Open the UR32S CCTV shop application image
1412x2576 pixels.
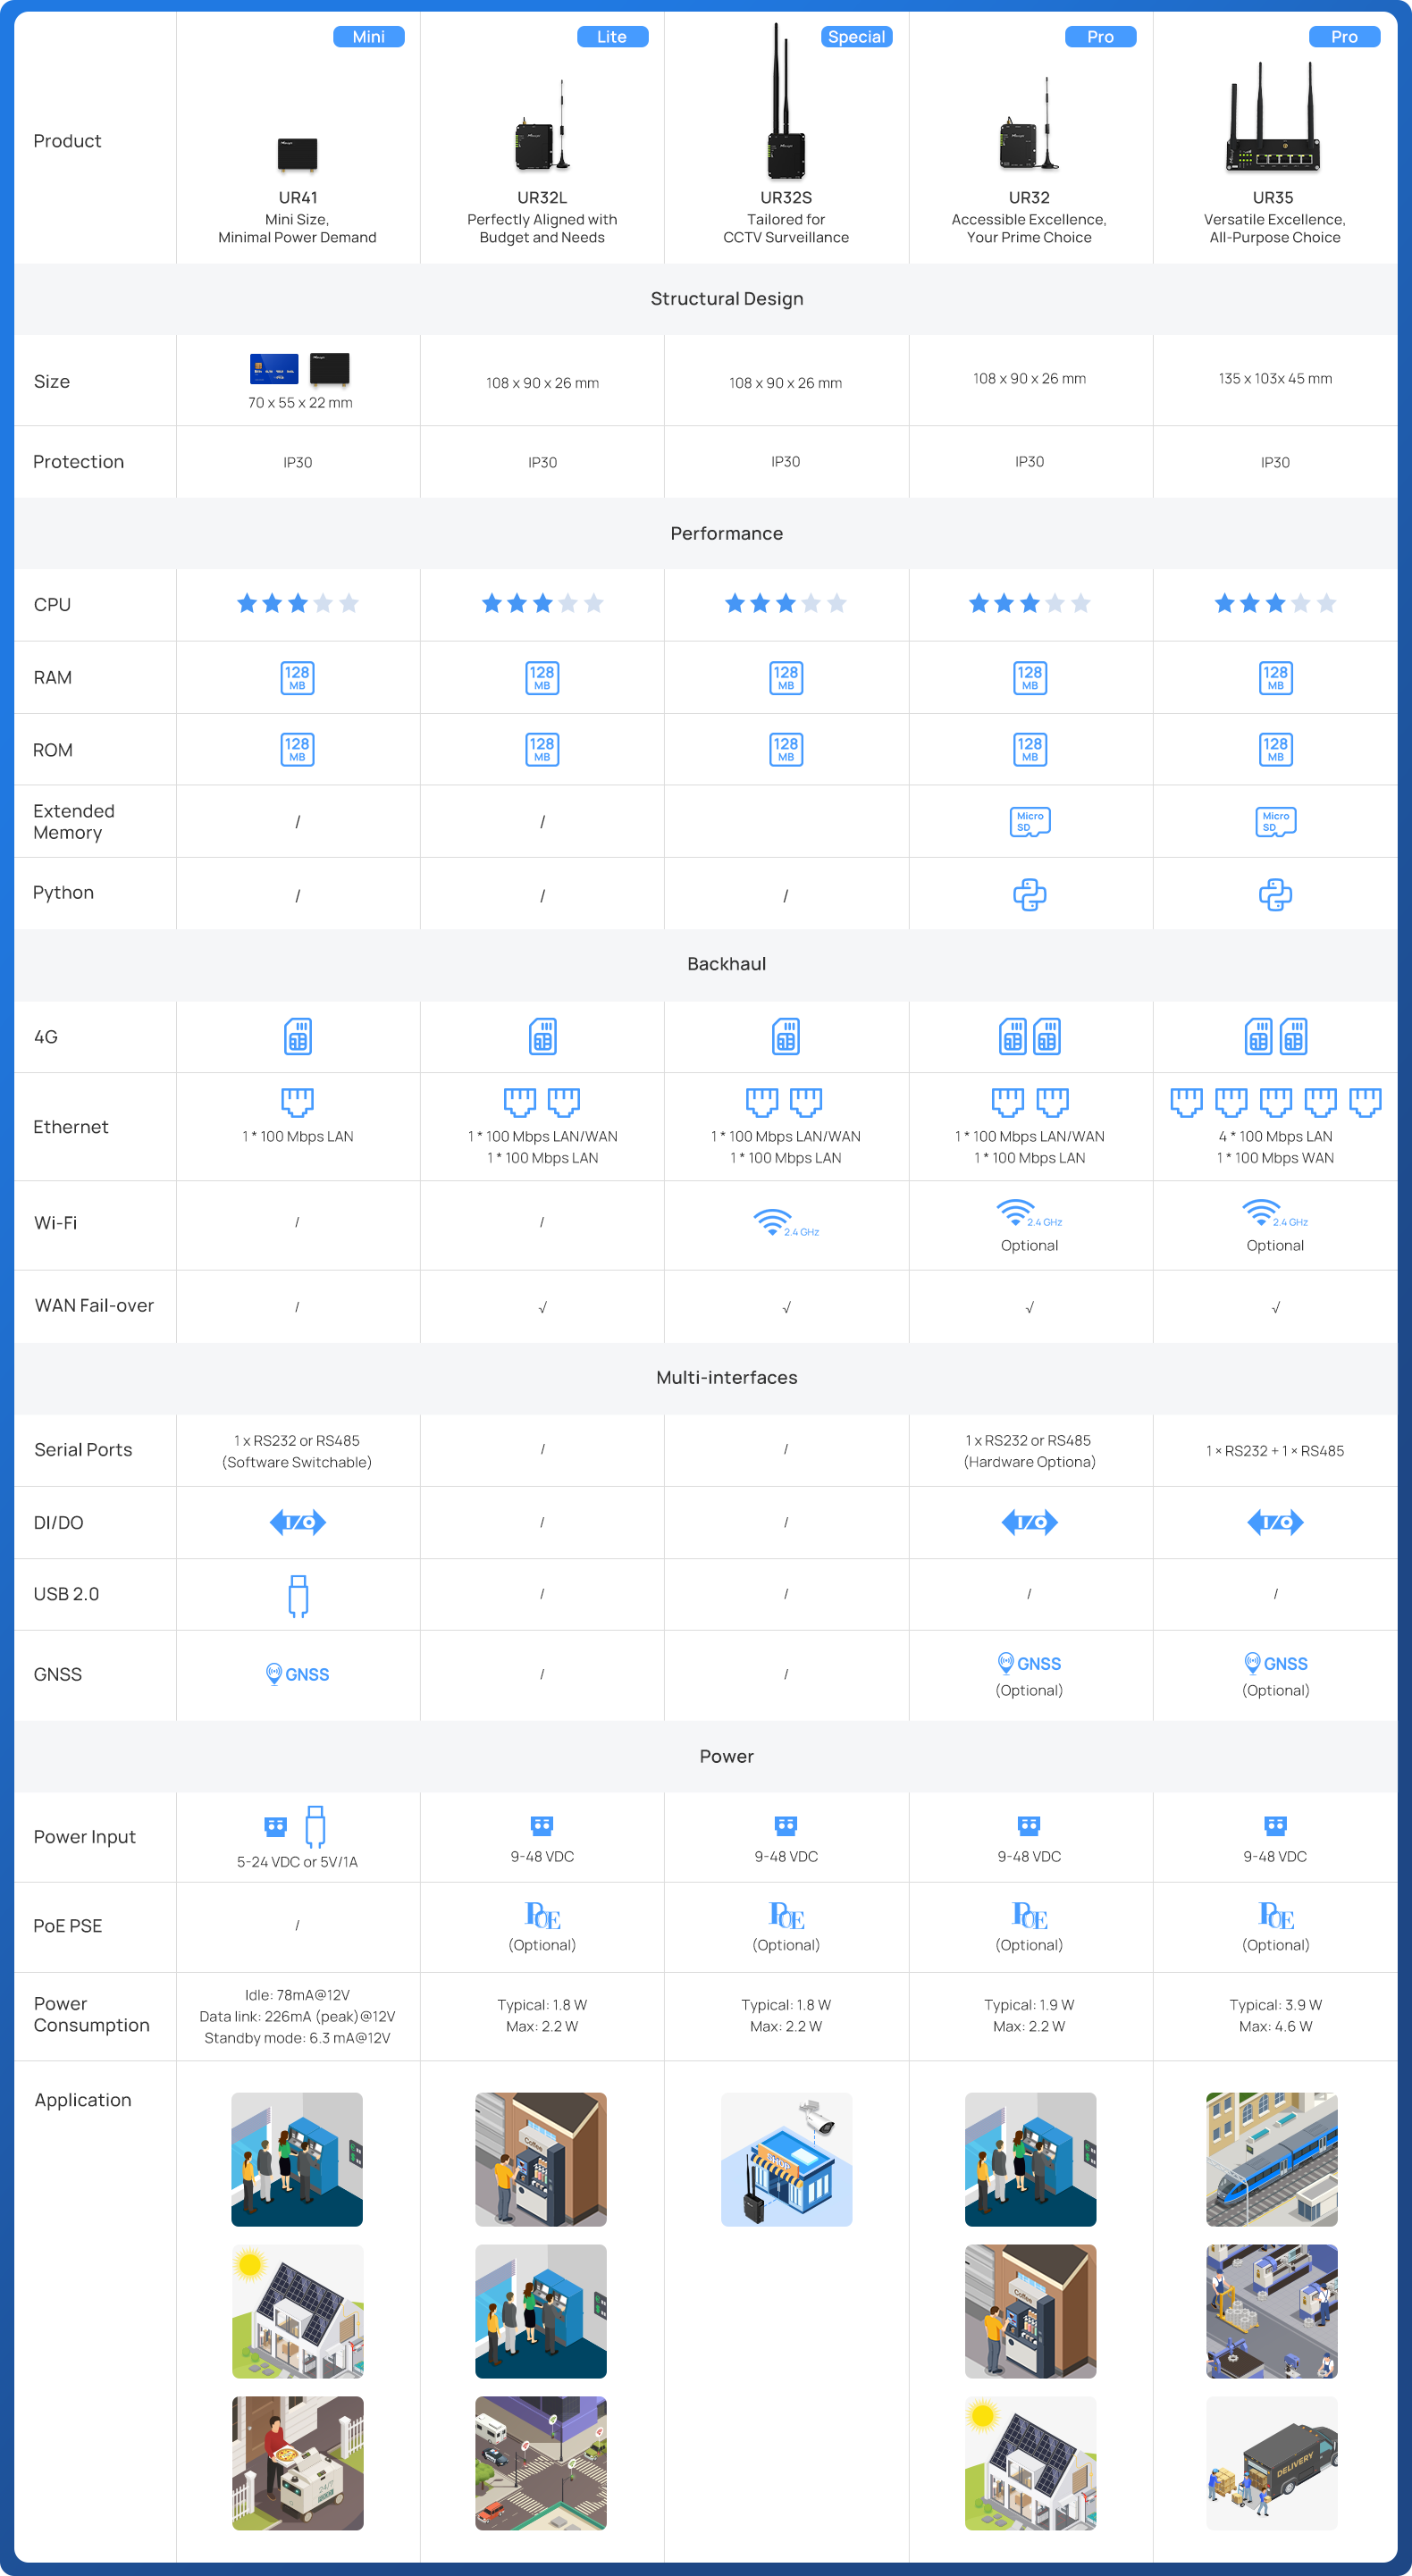pyautogui.click(x=786, y=2159)
